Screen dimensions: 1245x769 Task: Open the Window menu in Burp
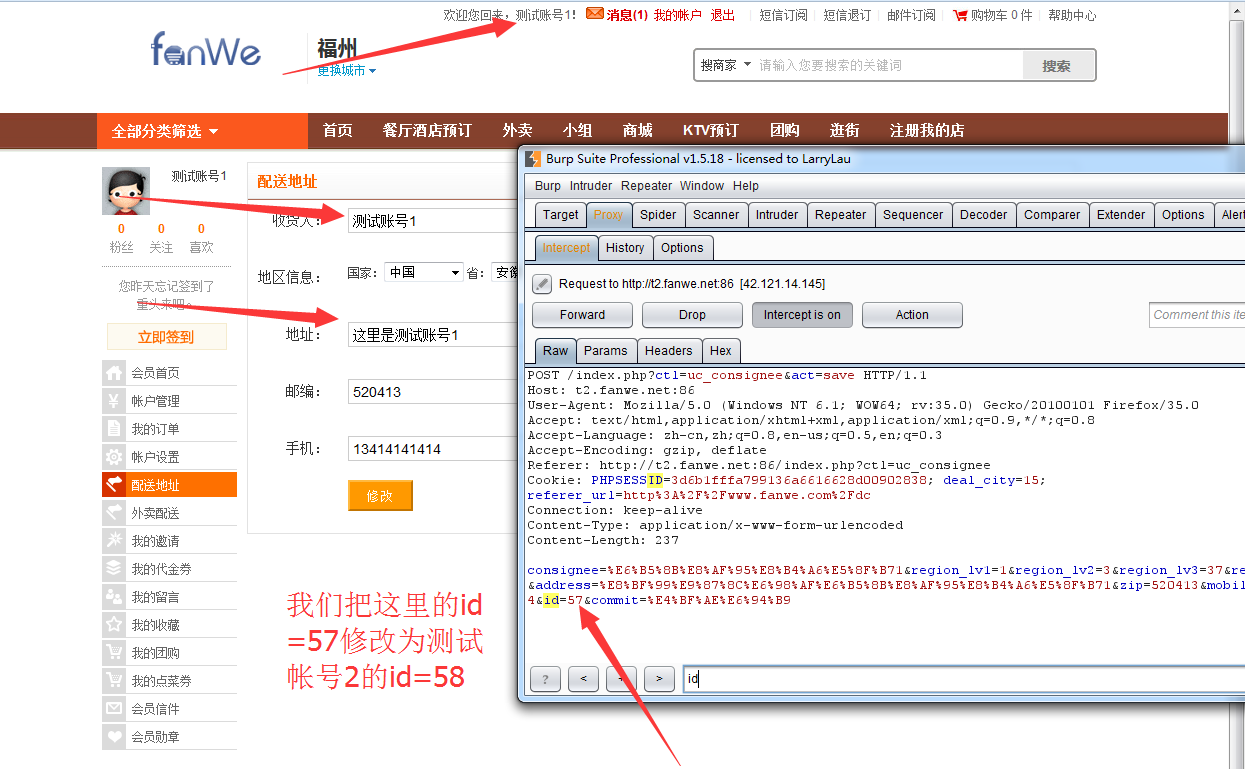[x=702, y=186]
